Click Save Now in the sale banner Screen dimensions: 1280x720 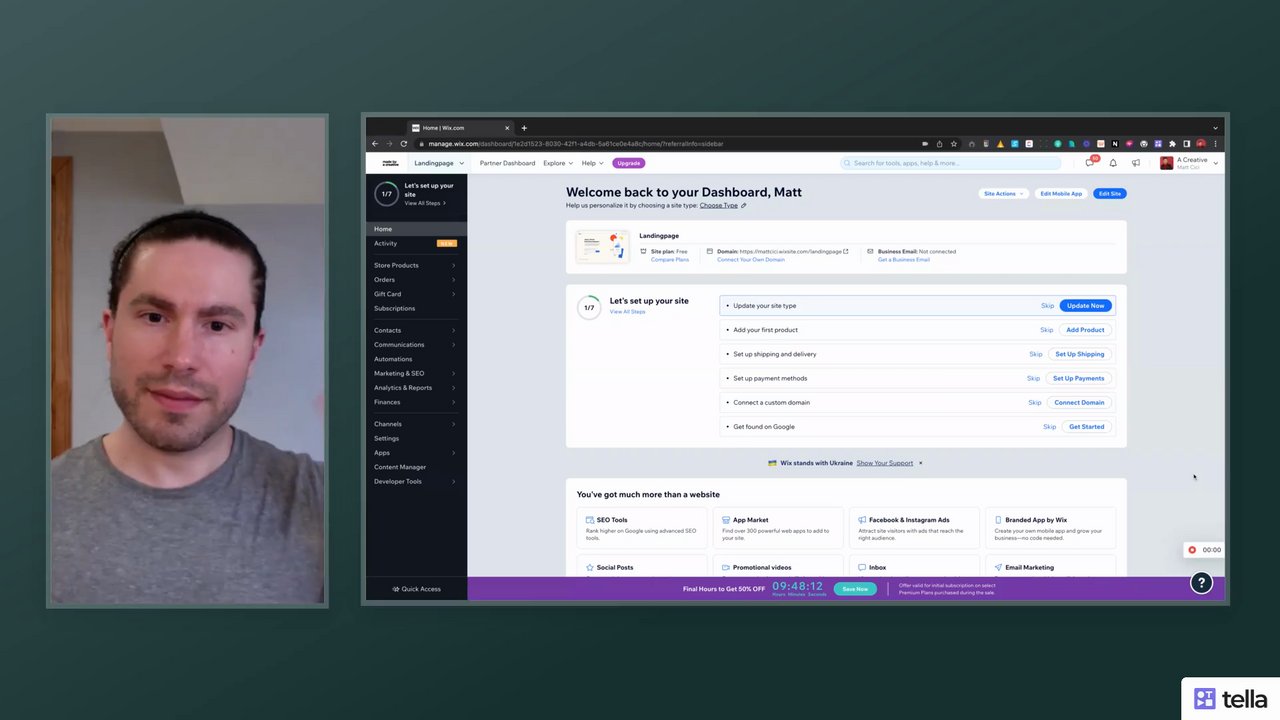pyautogui.click(x=855, y=589)
